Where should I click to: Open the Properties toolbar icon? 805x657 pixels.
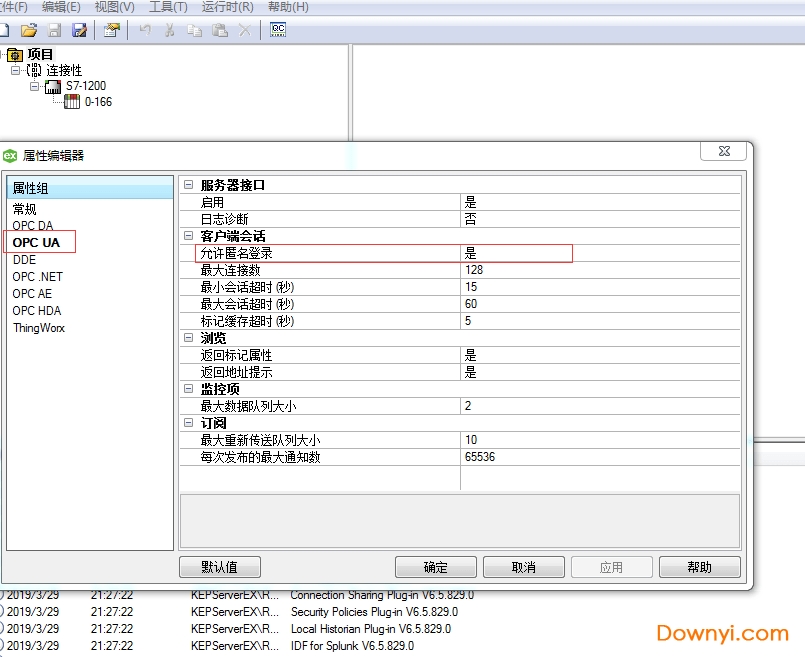coord(111,30)
